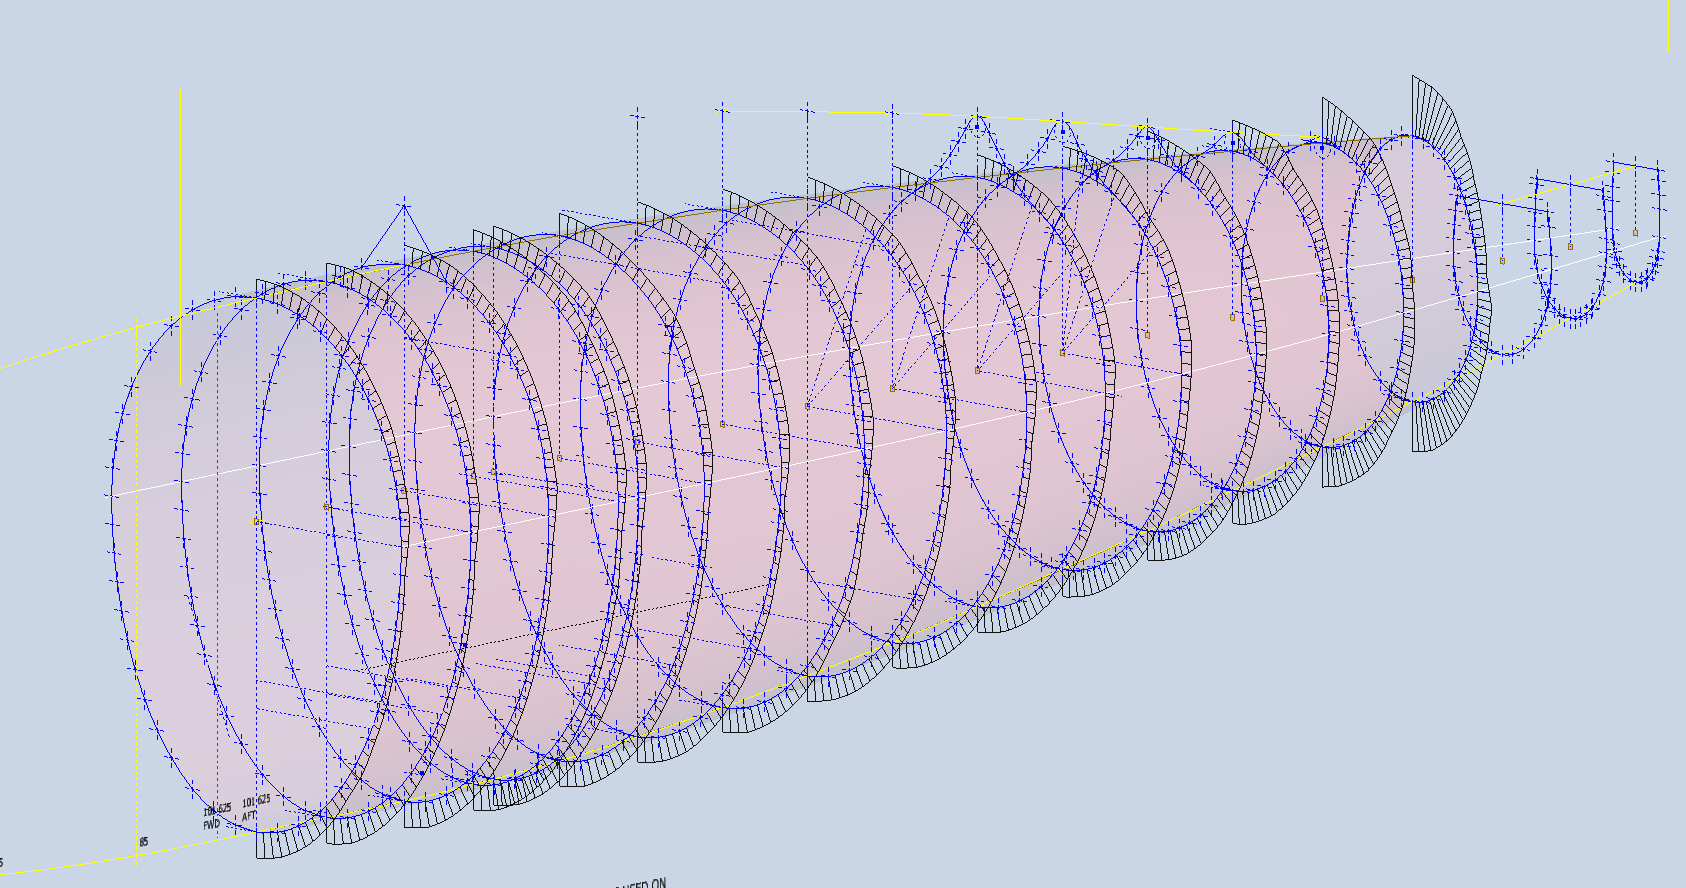Select apex of leftmost blue construction triangle
Viewport: 1686px width, 888px height.
click(404, 206)
